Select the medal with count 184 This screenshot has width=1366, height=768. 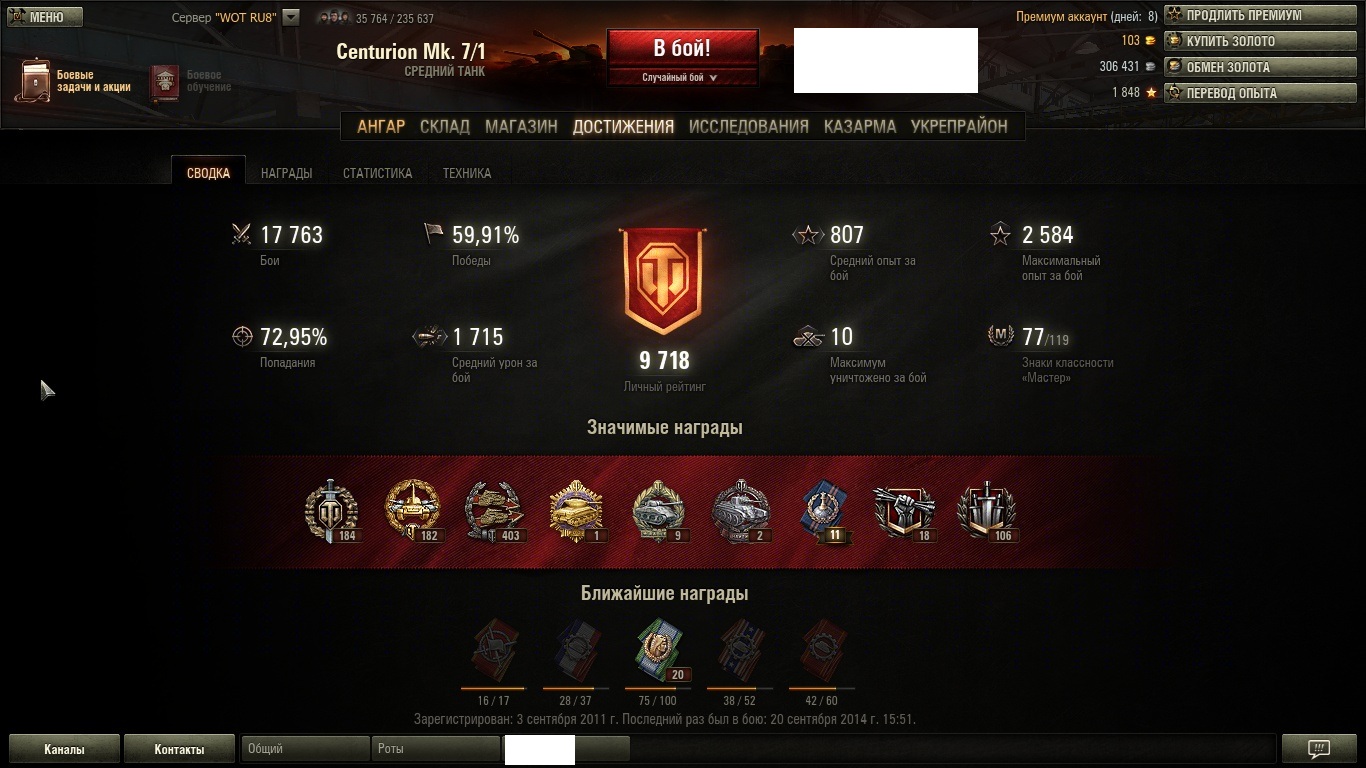pyautogui.click(x=331, y=511)
